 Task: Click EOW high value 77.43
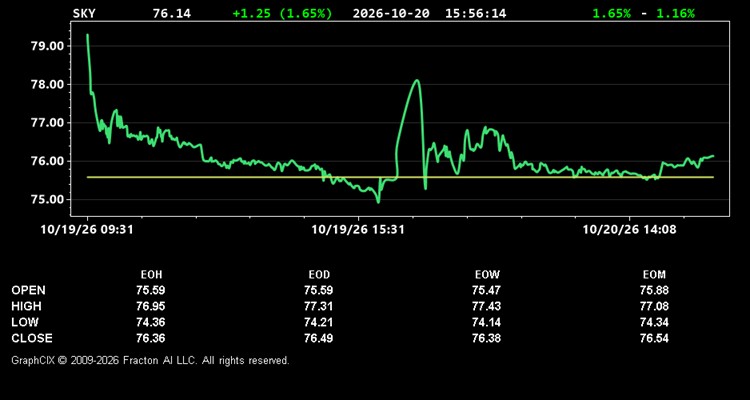(486, 306)
